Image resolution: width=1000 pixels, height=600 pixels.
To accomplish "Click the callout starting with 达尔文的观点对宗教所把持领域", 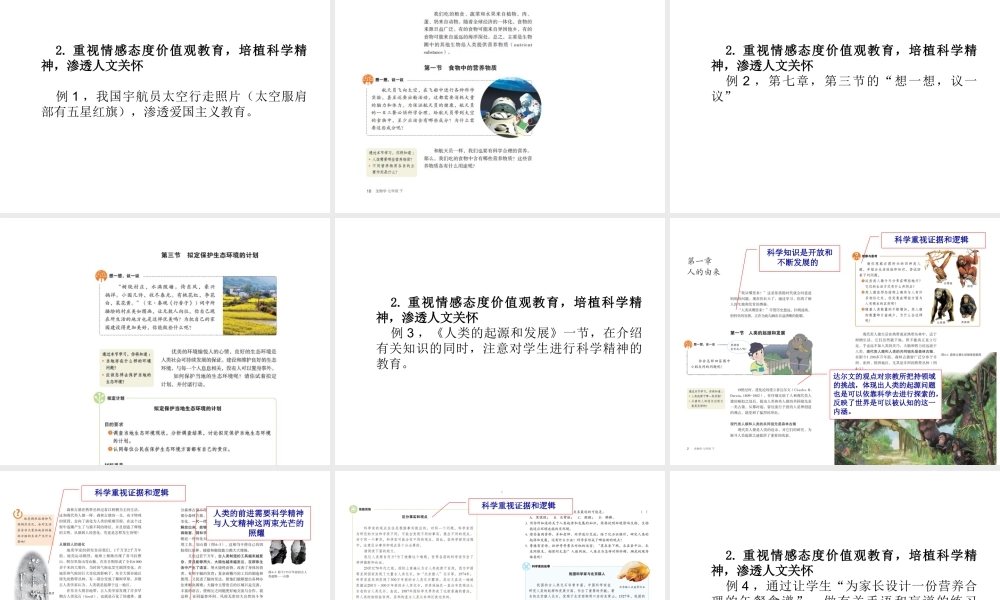I will 885,394.
